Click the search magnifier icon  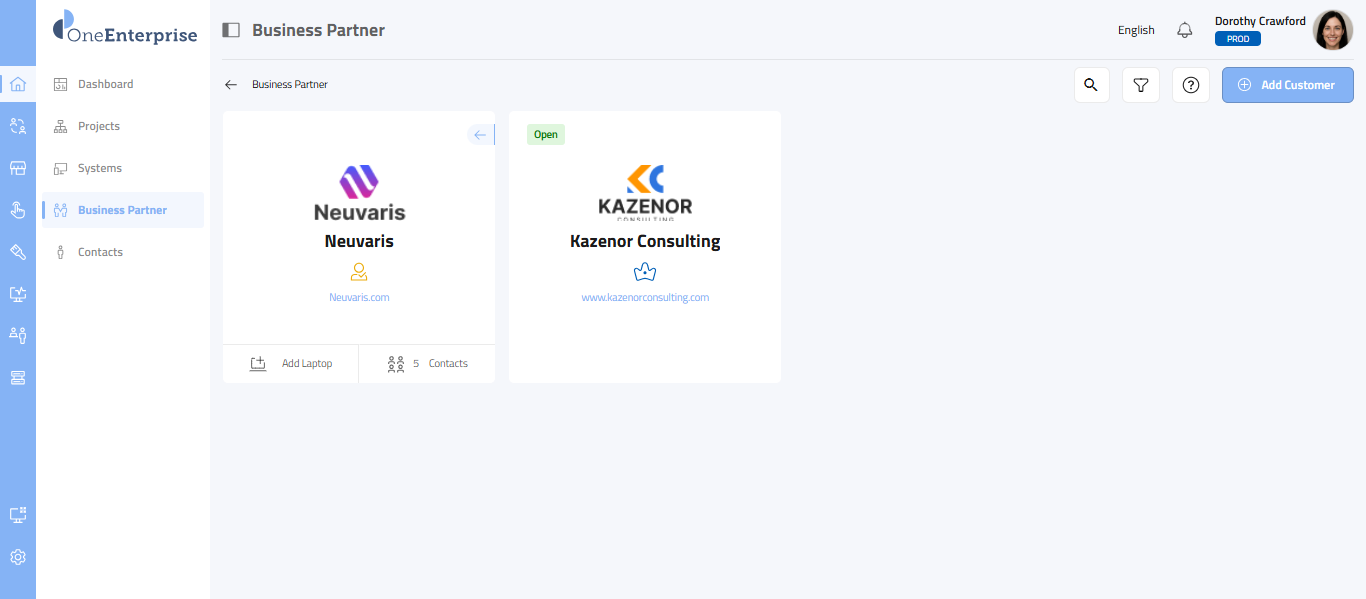click(1091, 85)
